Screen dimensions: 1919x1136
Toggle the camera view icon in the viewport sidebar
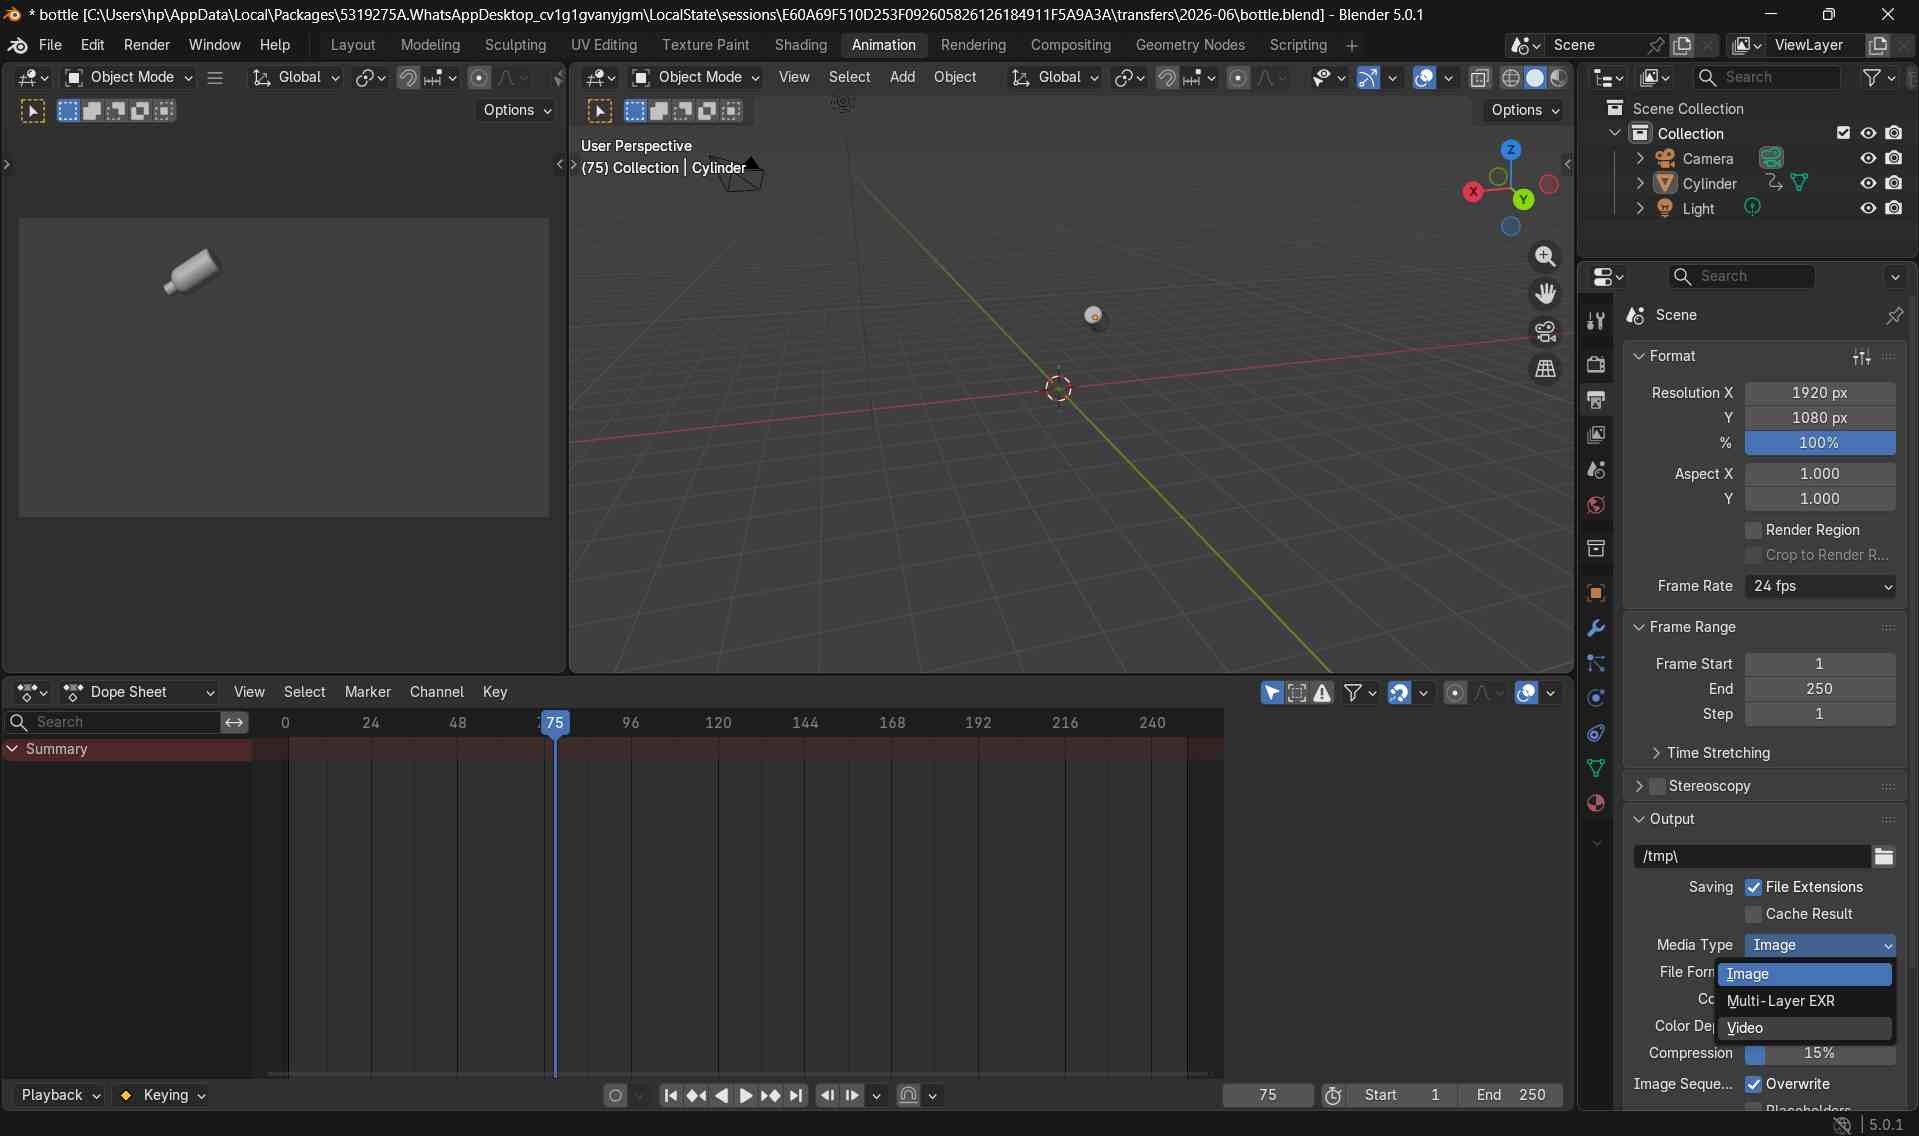1546,331
